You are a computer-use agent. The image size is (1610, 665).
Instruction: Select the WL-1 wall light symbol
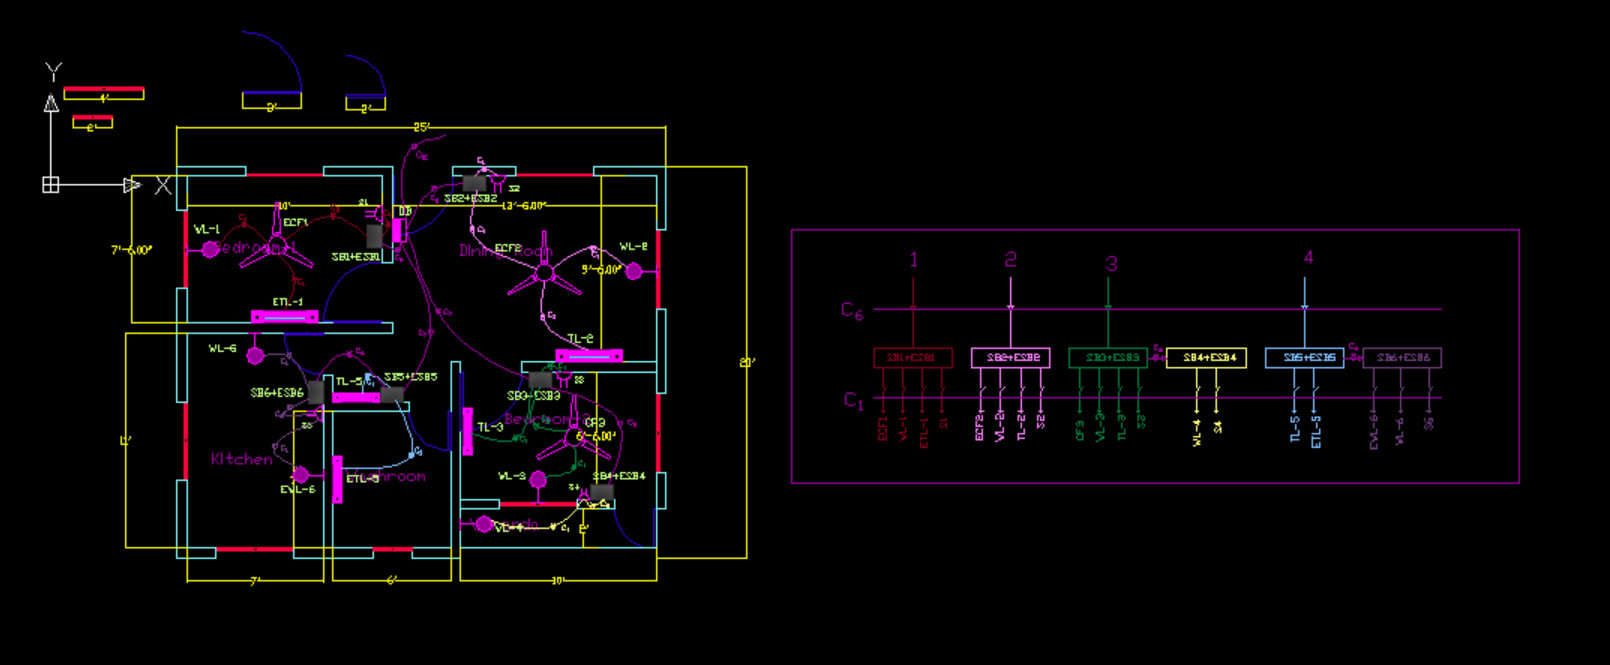coord(210,250)
